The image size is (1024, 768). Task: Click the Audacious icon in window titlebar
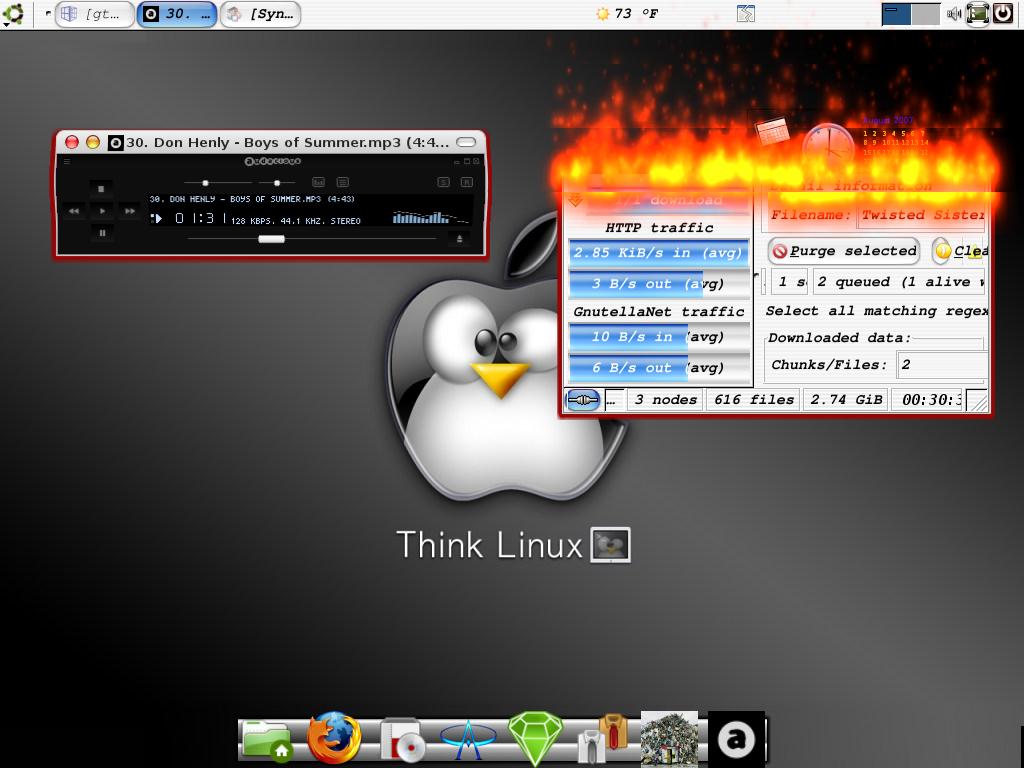click(x=116, y=142)
